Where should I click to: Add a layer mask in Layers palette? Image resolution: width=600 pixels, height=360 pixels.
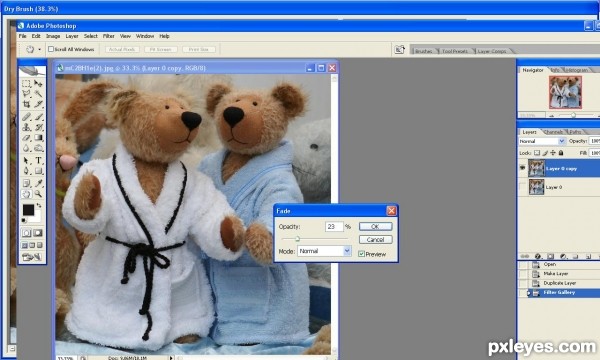(550, 256)
